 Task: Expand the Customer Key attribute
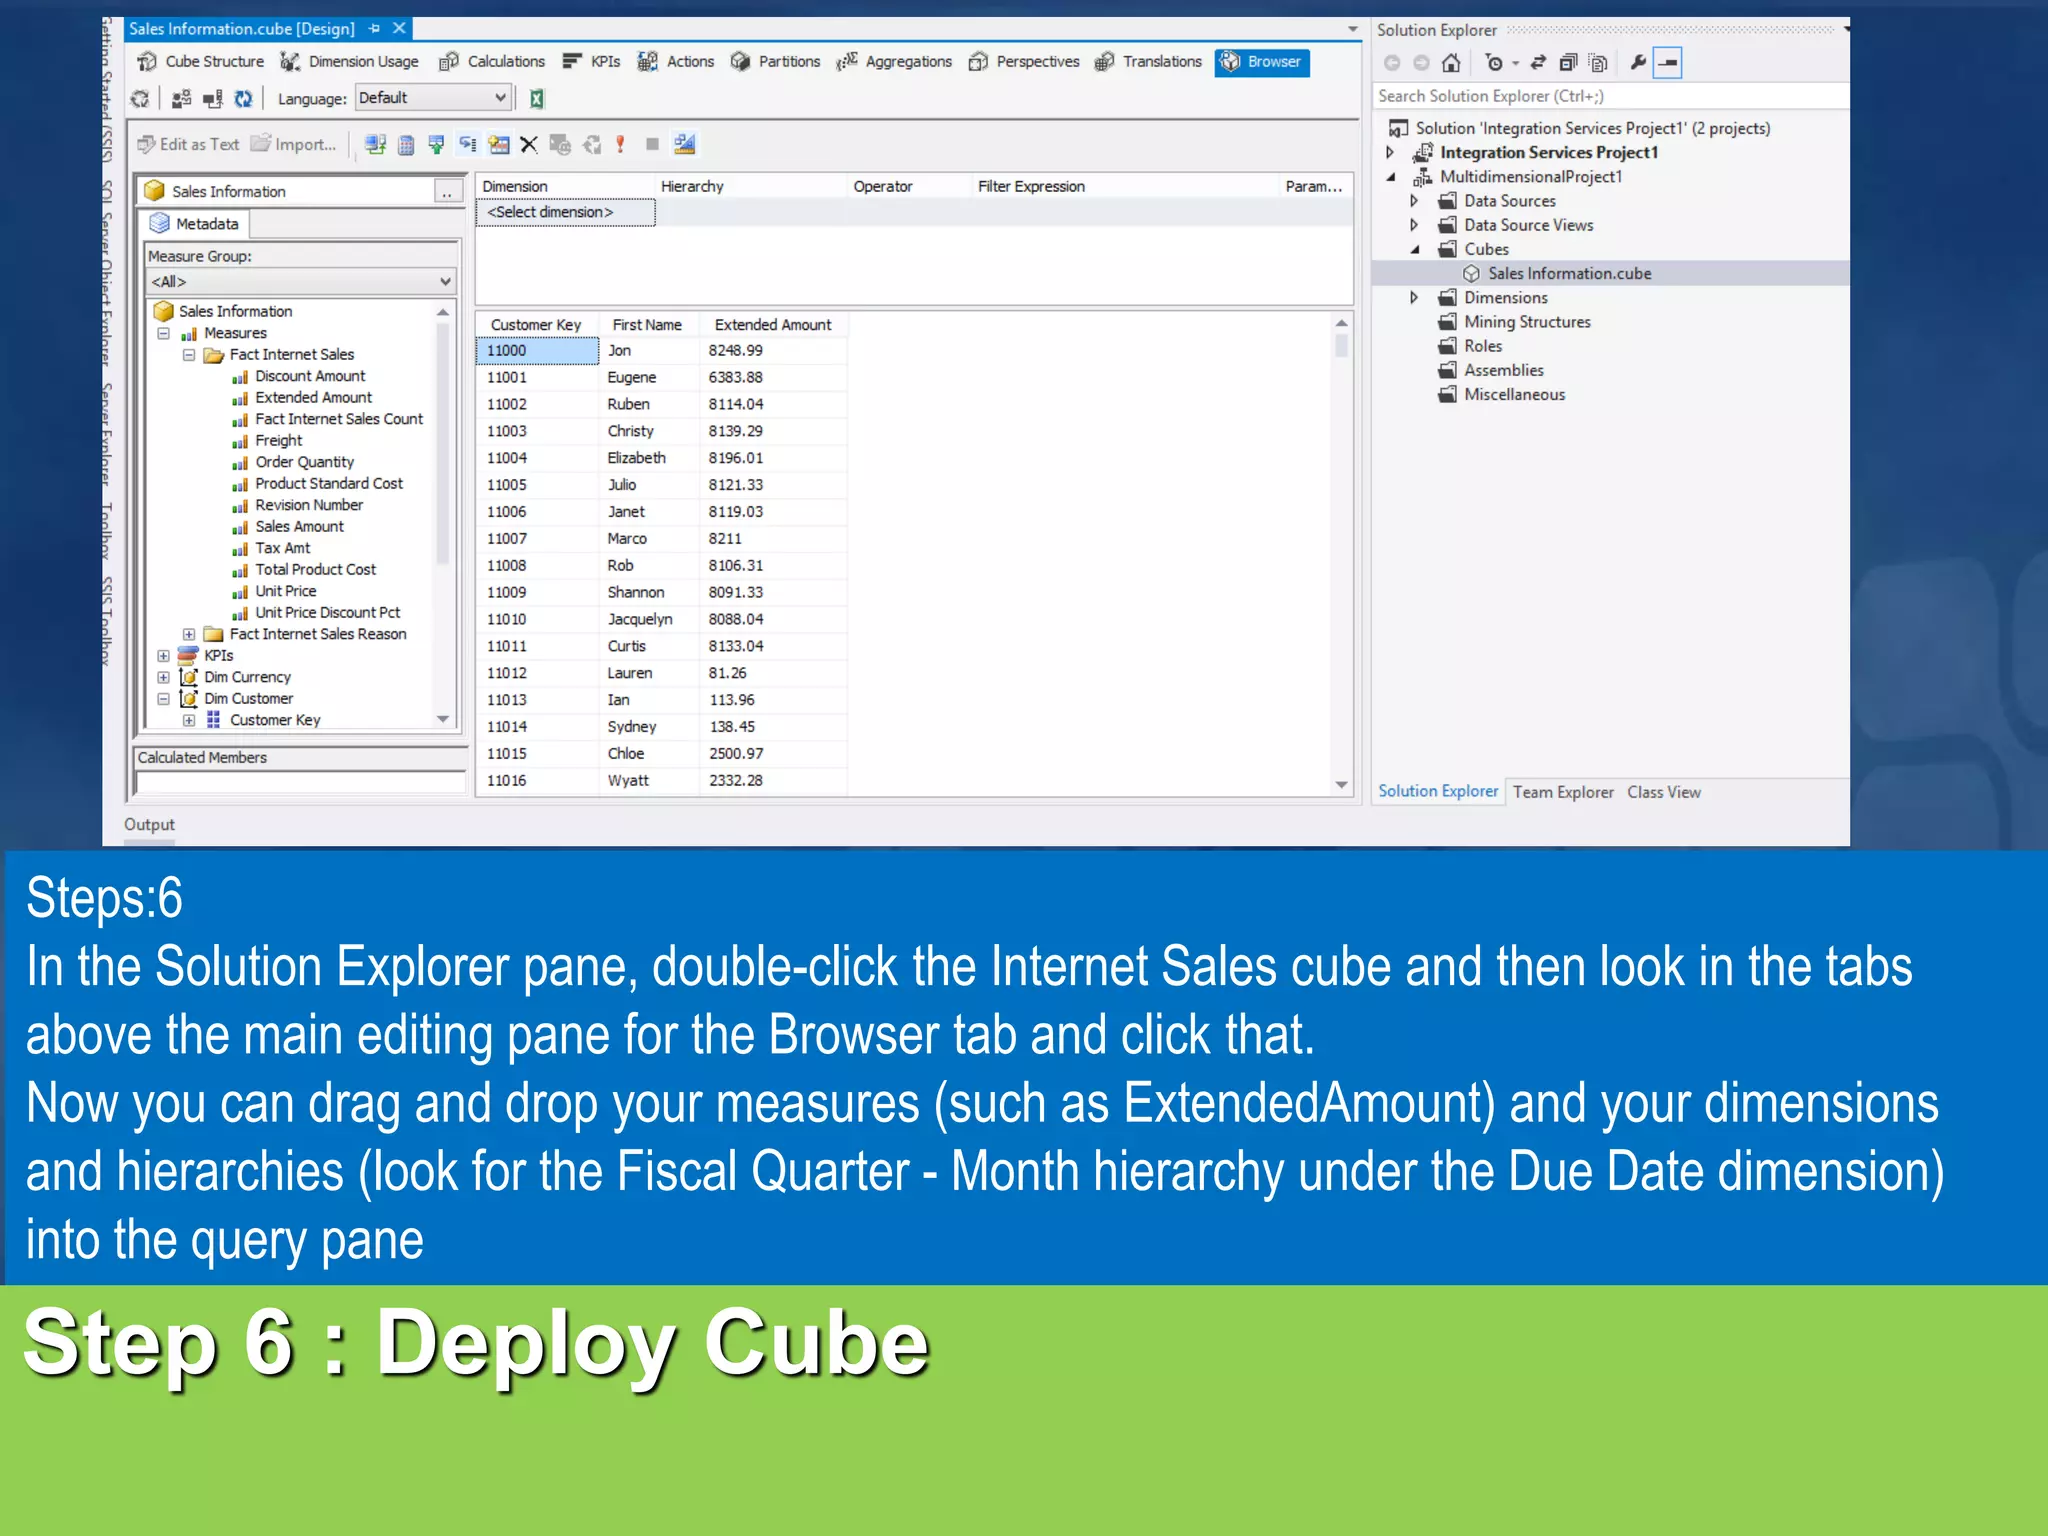188,721
